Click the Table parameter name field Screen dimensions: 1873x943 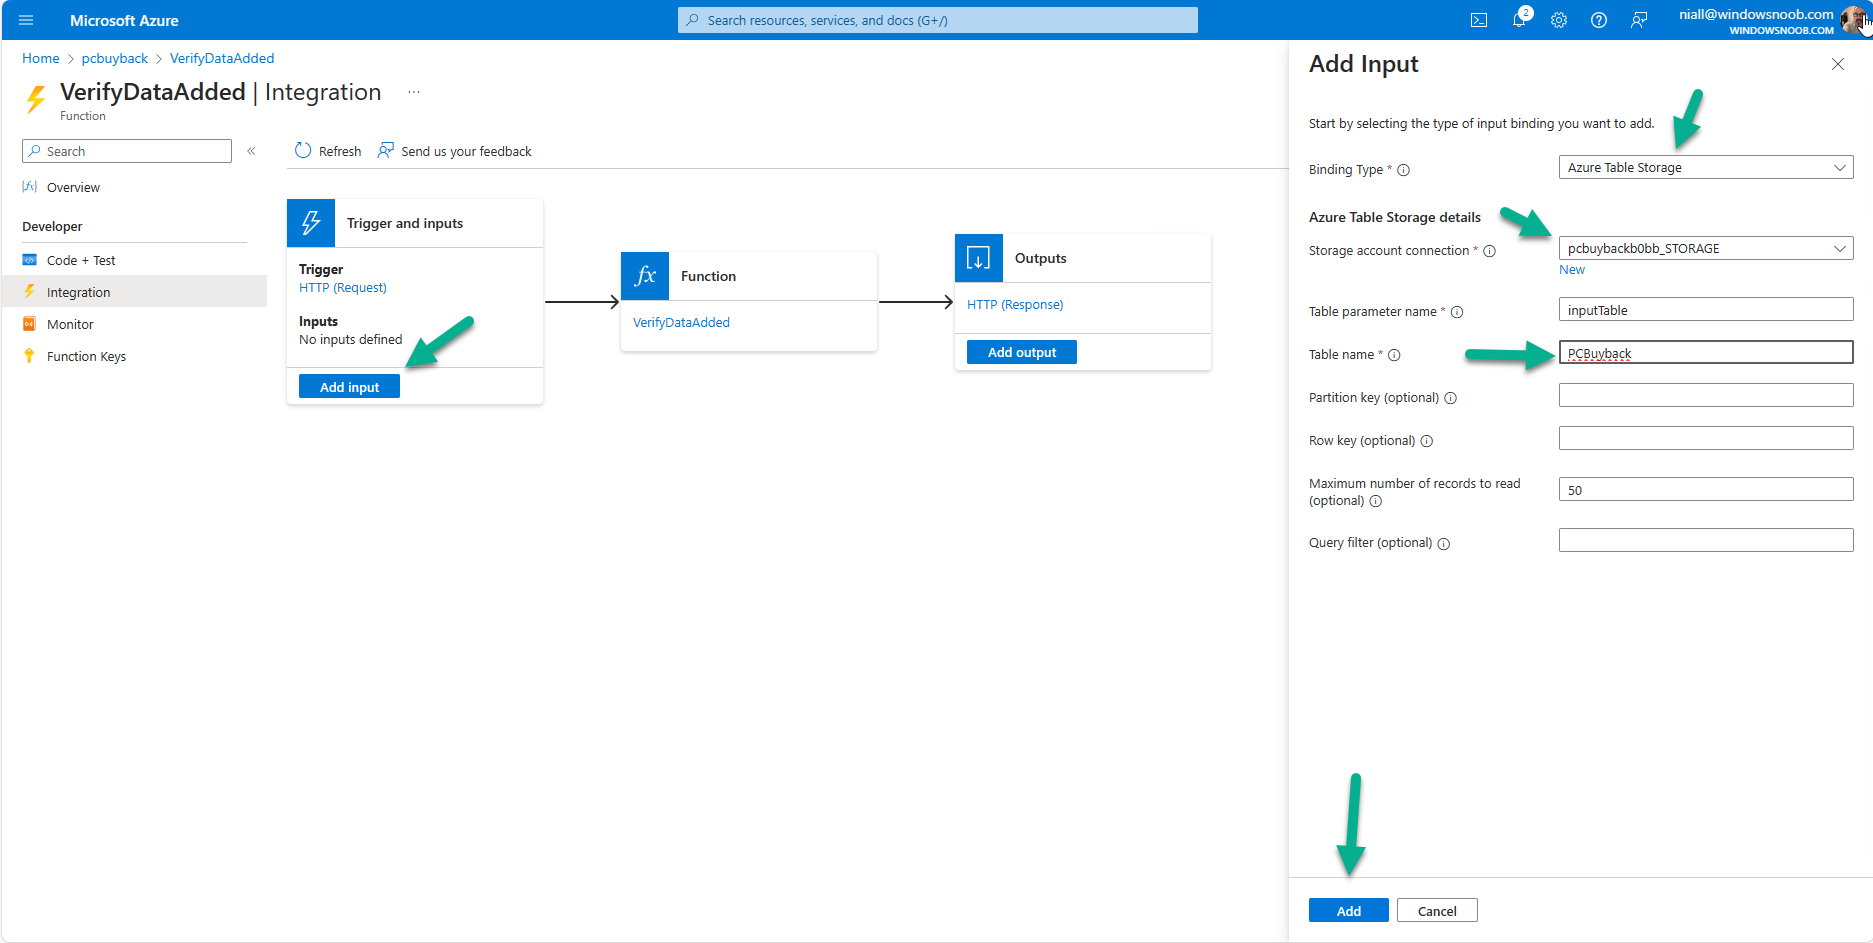click(1706, 309)
